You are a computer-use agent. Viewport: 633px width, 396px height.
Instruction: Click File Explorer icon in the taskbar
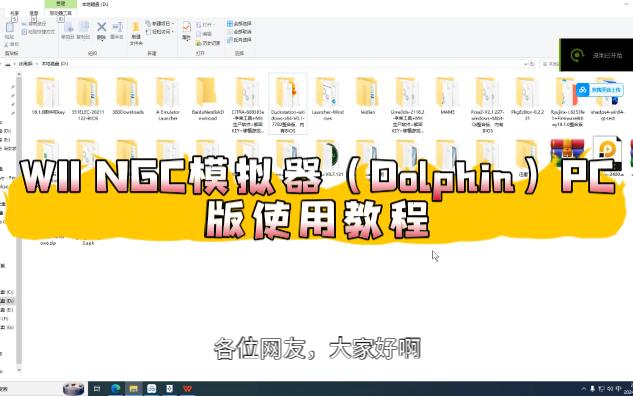tap(134, 389)
